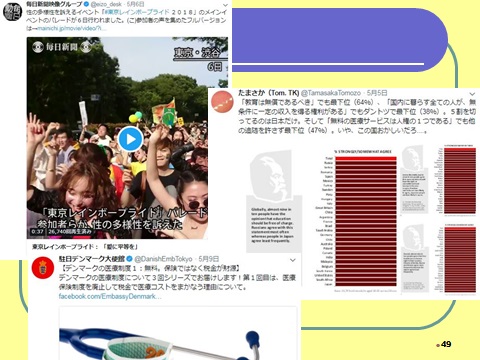The height and width of the screenshot is (360, 480).
Task: Click the @eizo_desk handle
Action: (106, 4)
